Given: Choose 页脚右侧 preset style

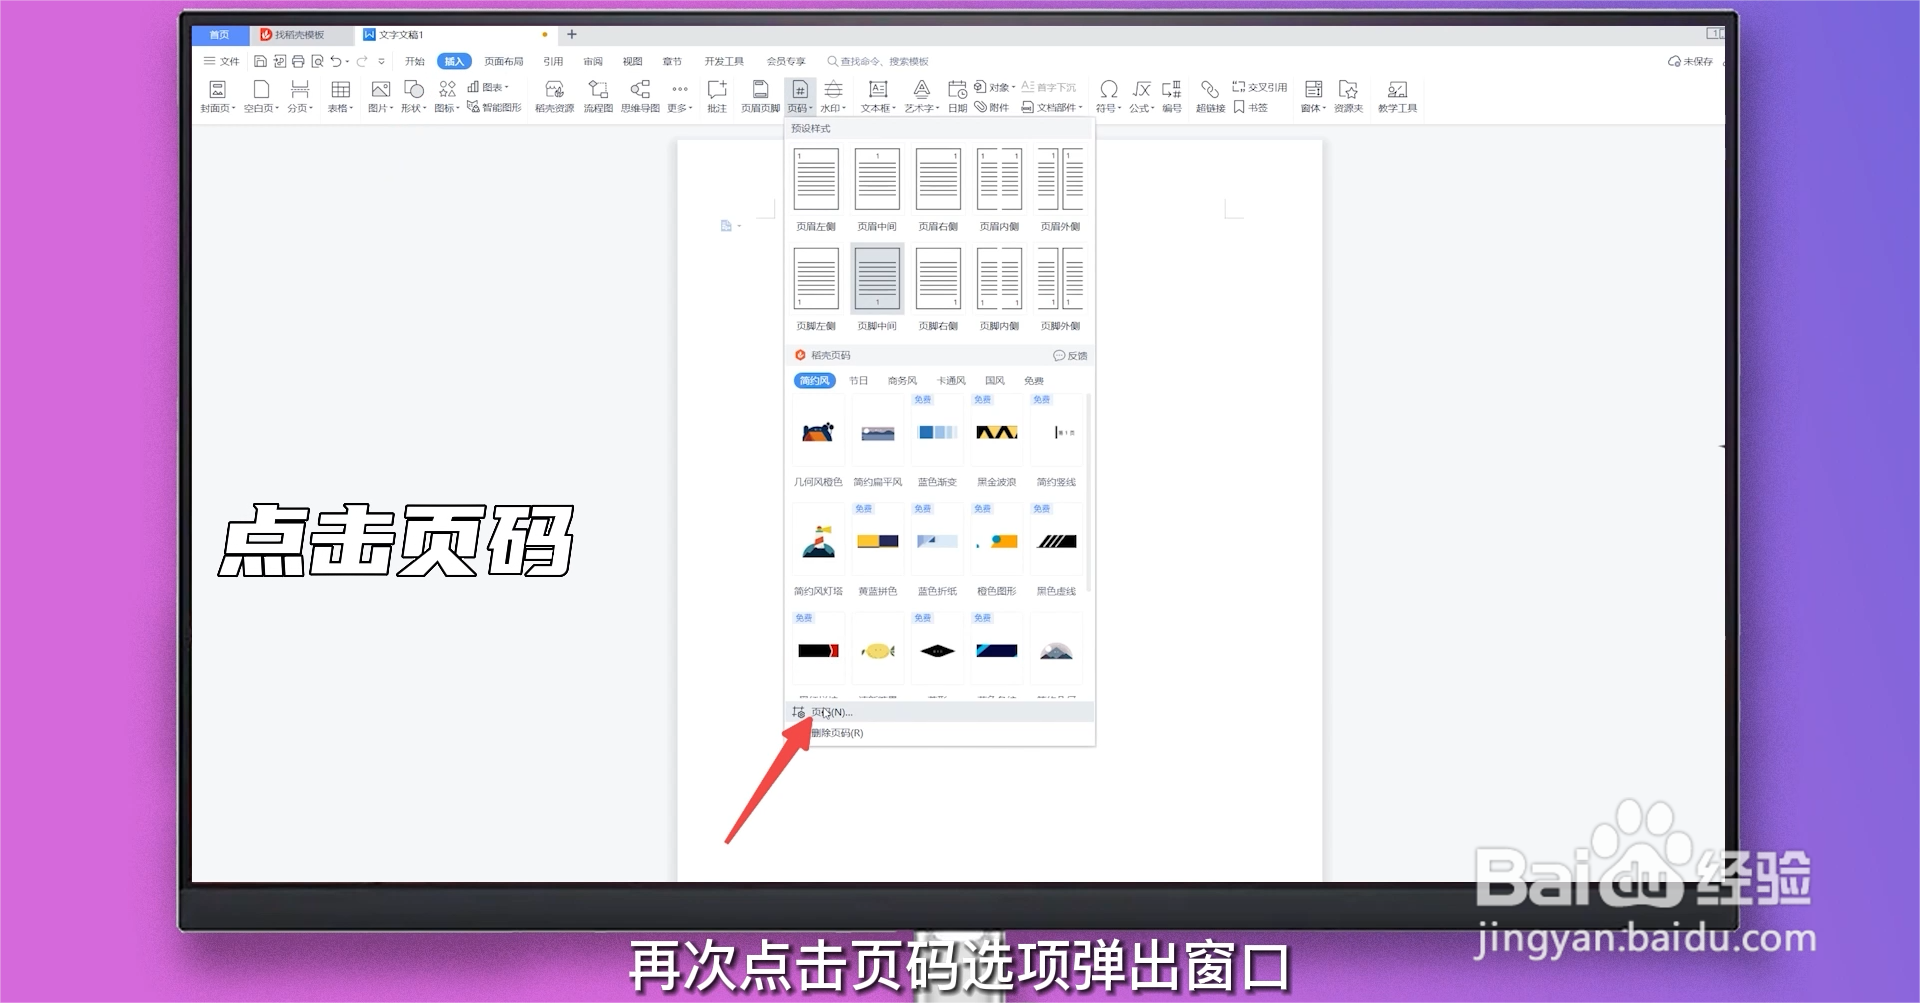Looking at the screenshot, I should [938, 288].
